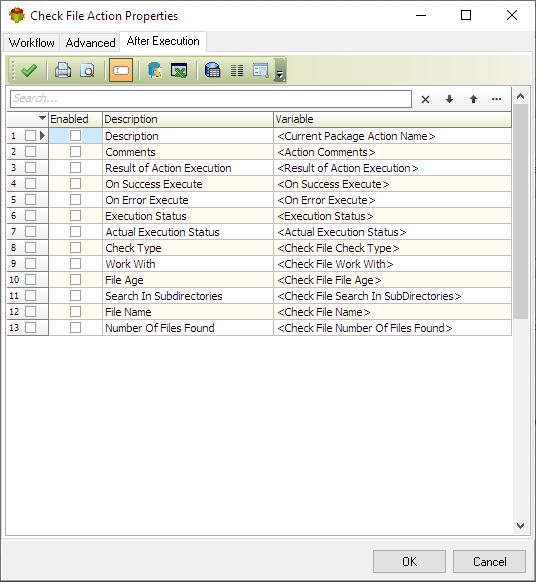Find next with down arrow icon
Image resolution: width=536 pixels, height=582 pixels.
pos(449,99)
